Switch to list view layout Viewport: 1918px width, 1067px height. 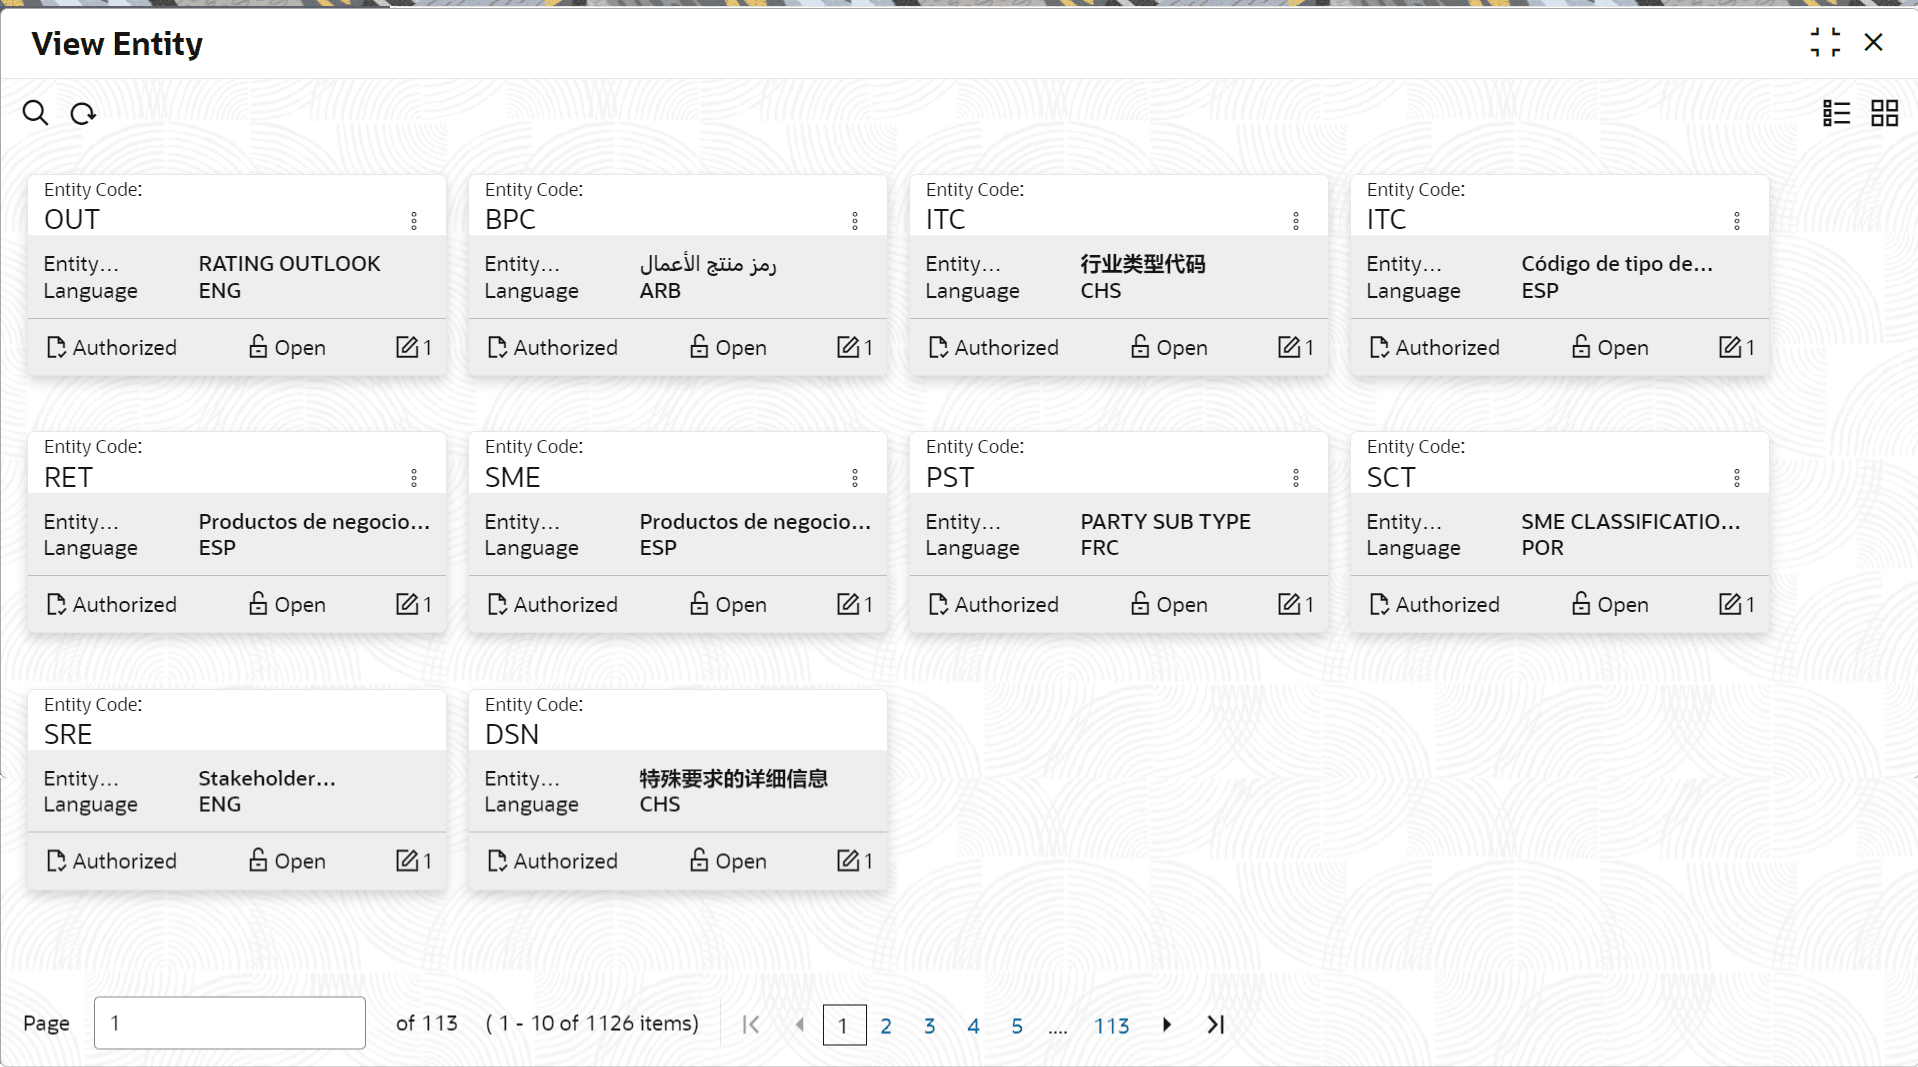[x=1836, y=113]
